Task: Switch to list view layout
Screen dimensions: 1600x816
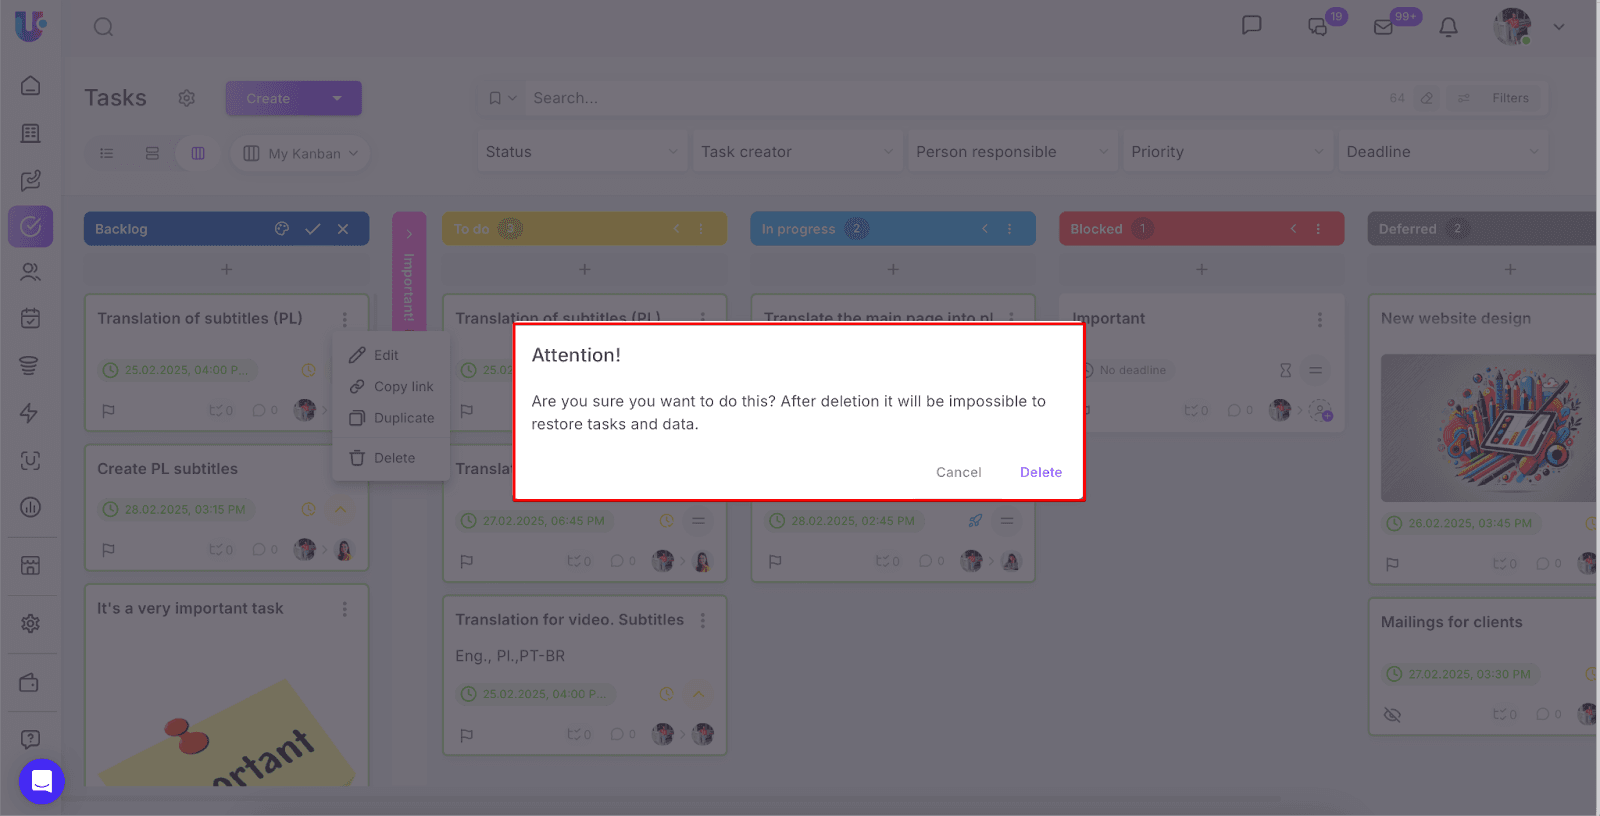Action: (107, 153)
